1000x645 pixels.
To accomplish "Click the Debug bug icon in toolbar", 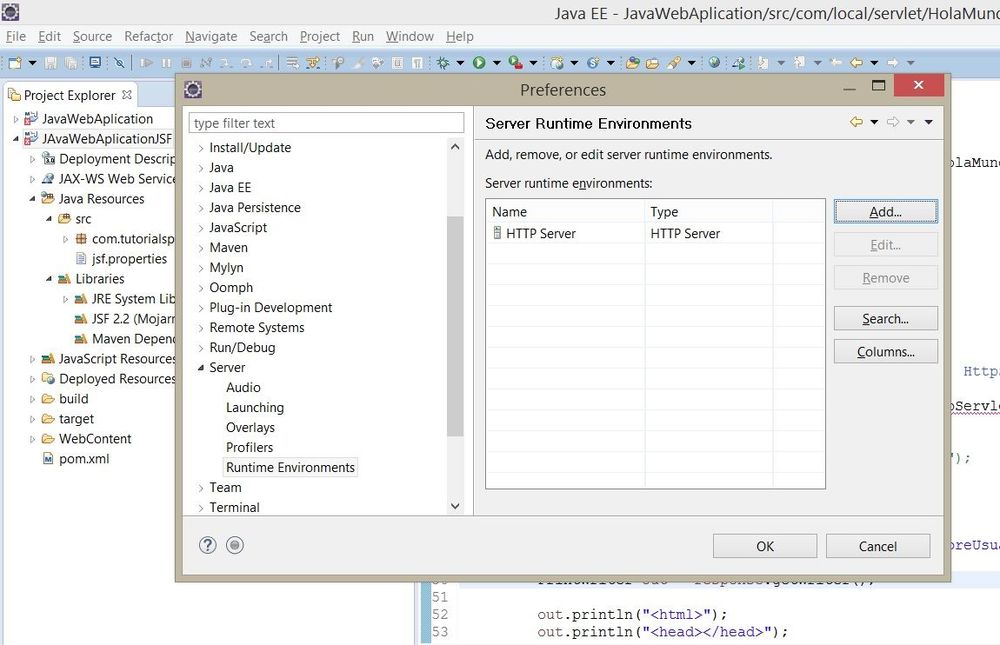I will point(444,62).
